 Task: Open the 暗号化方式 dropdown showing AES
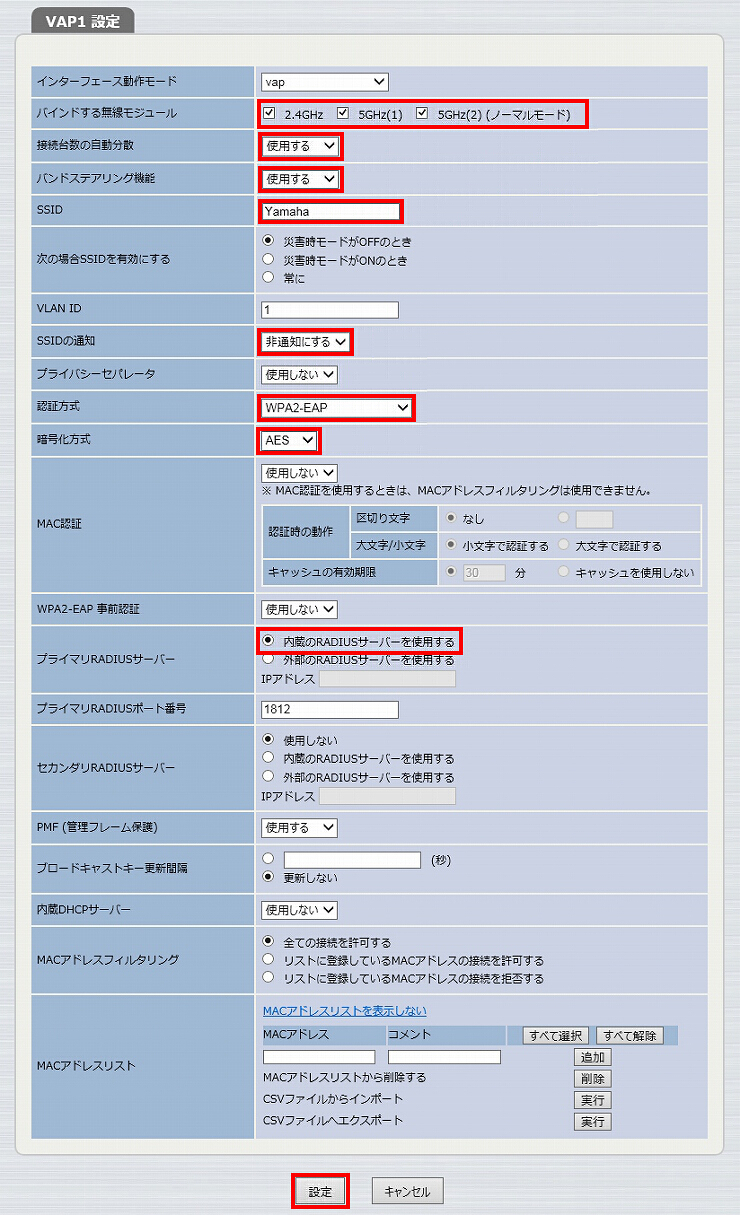click(x=290, y=440)
